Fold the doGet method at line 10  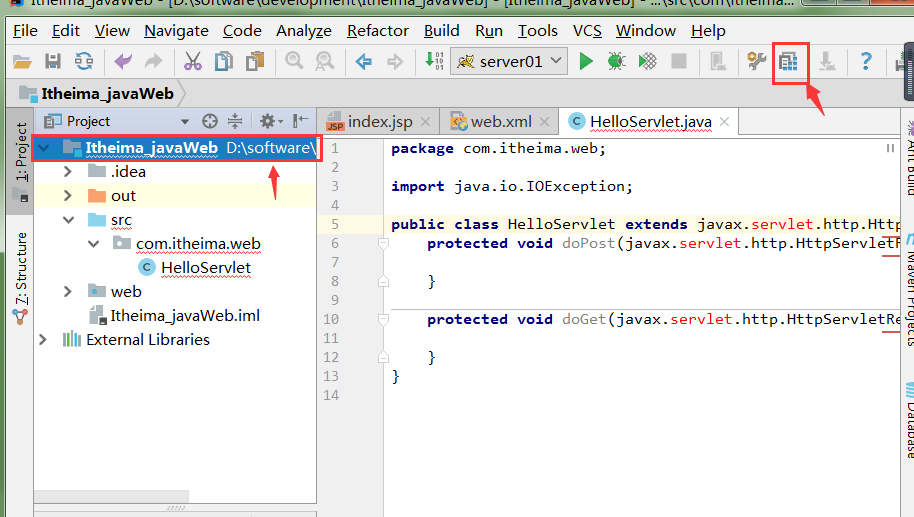click(383, 319)
